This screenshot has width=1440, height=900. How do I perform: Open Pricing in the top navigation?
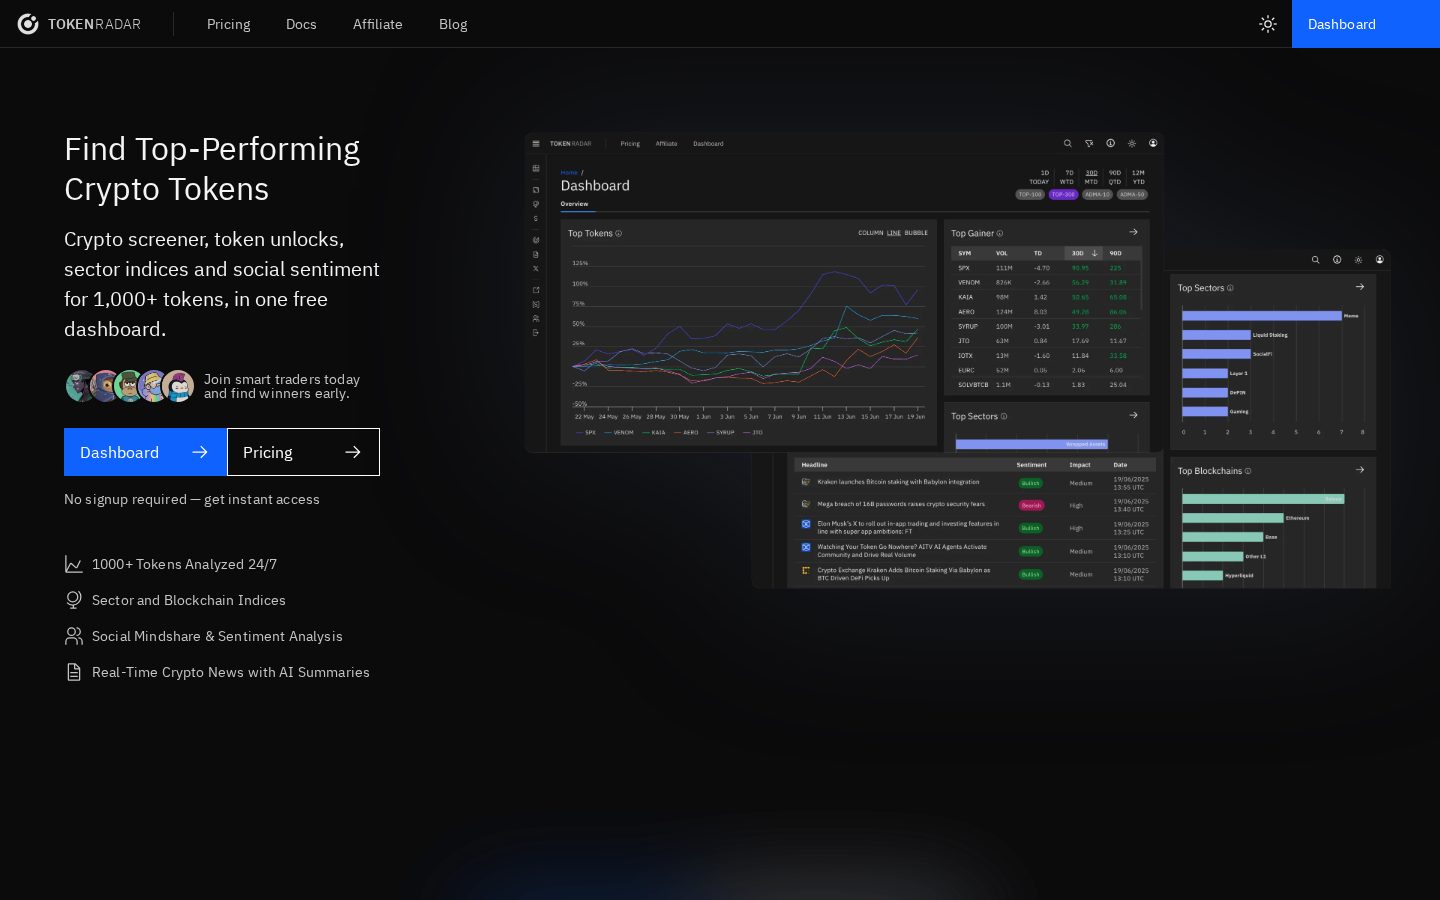click(229, 24)
